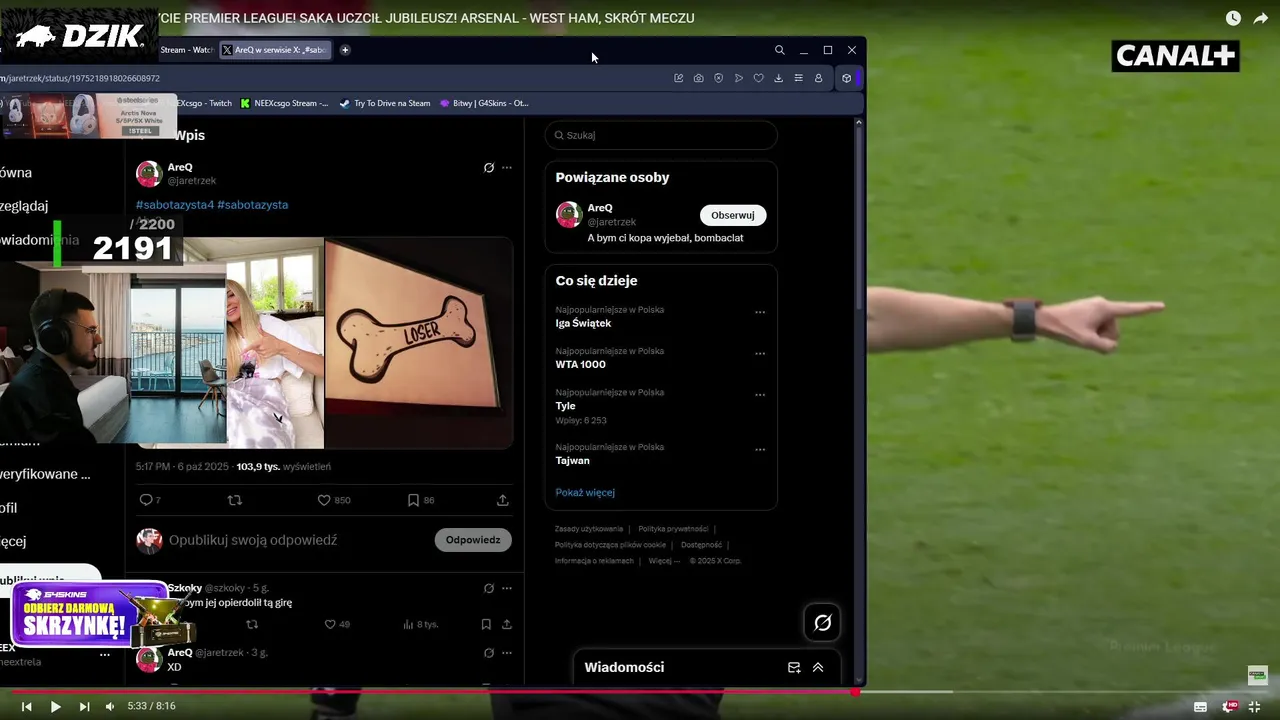Open the NEEXcsgo - Twitch bookmark
This screenshot has height=720, width=1280.
204,103
